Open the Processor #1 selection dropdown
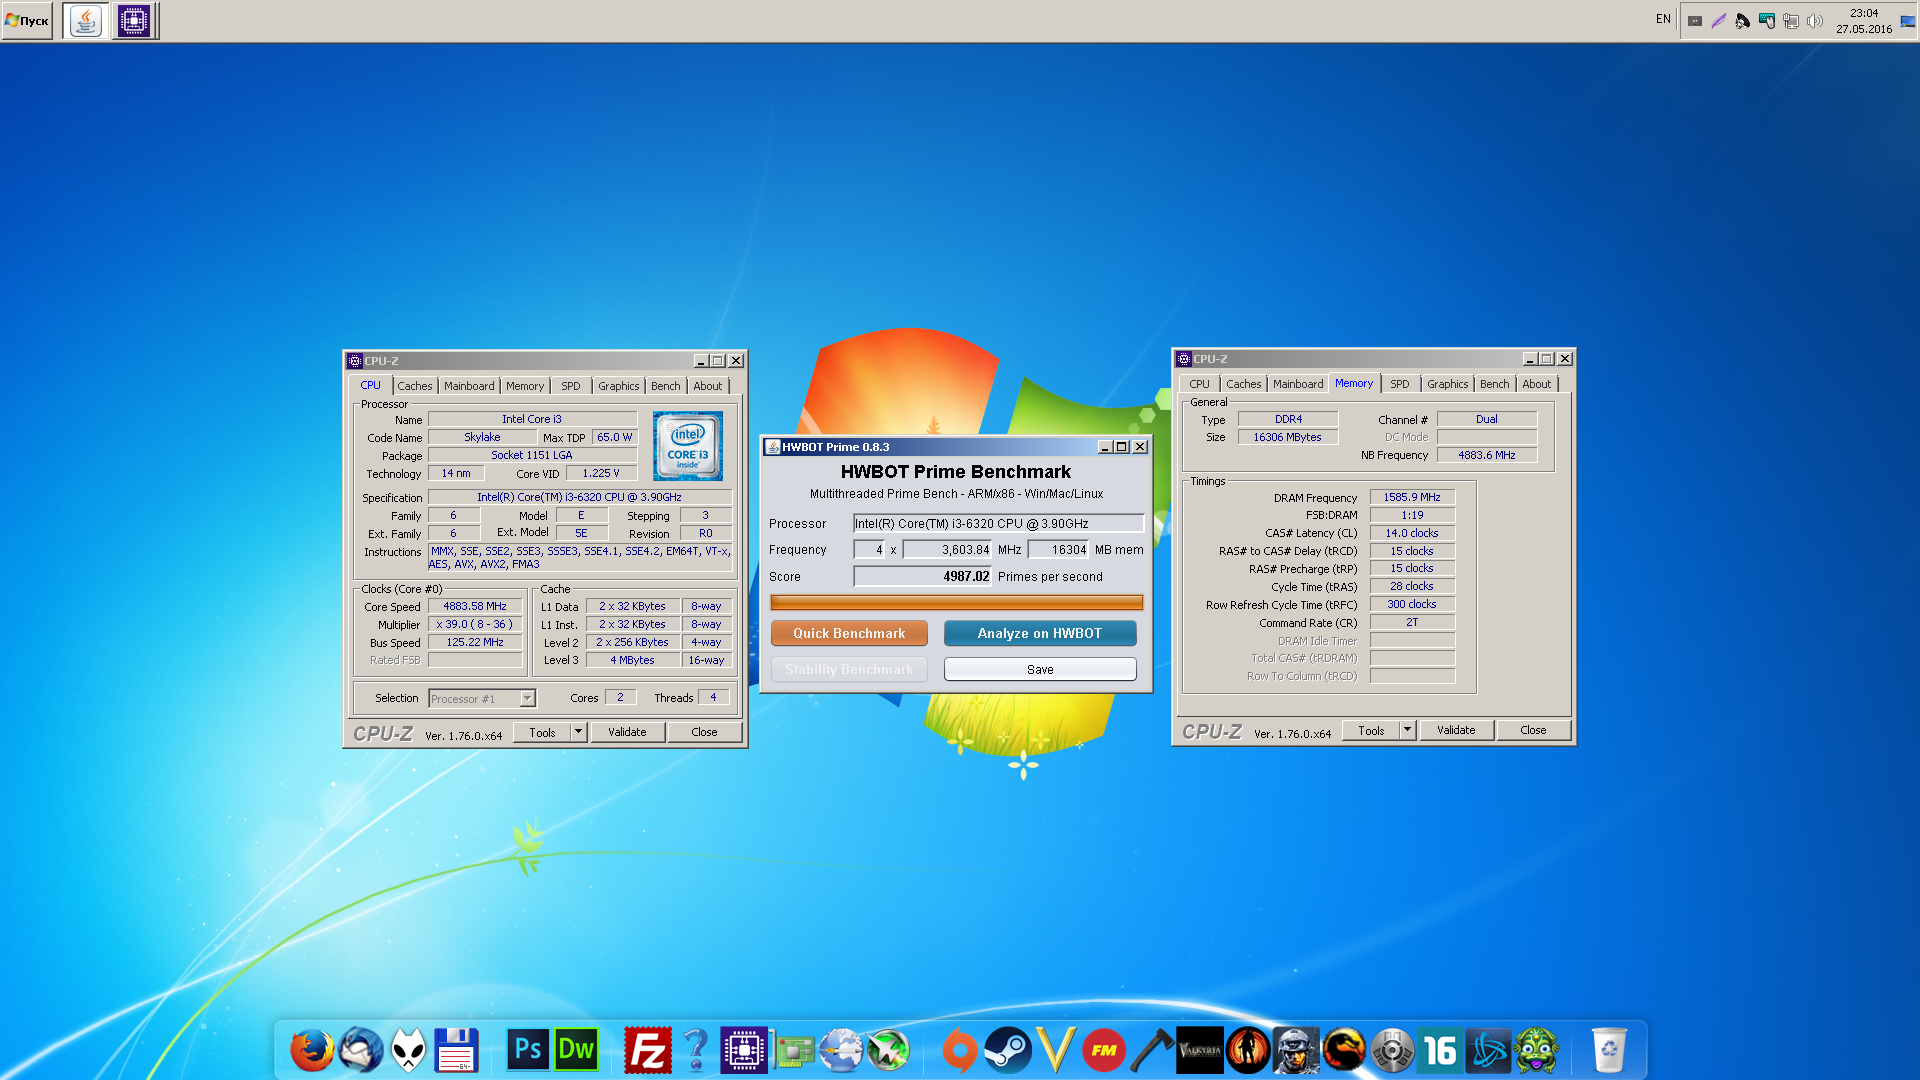The height and width of the screenshot is (1080, 1920). [482, 698]
